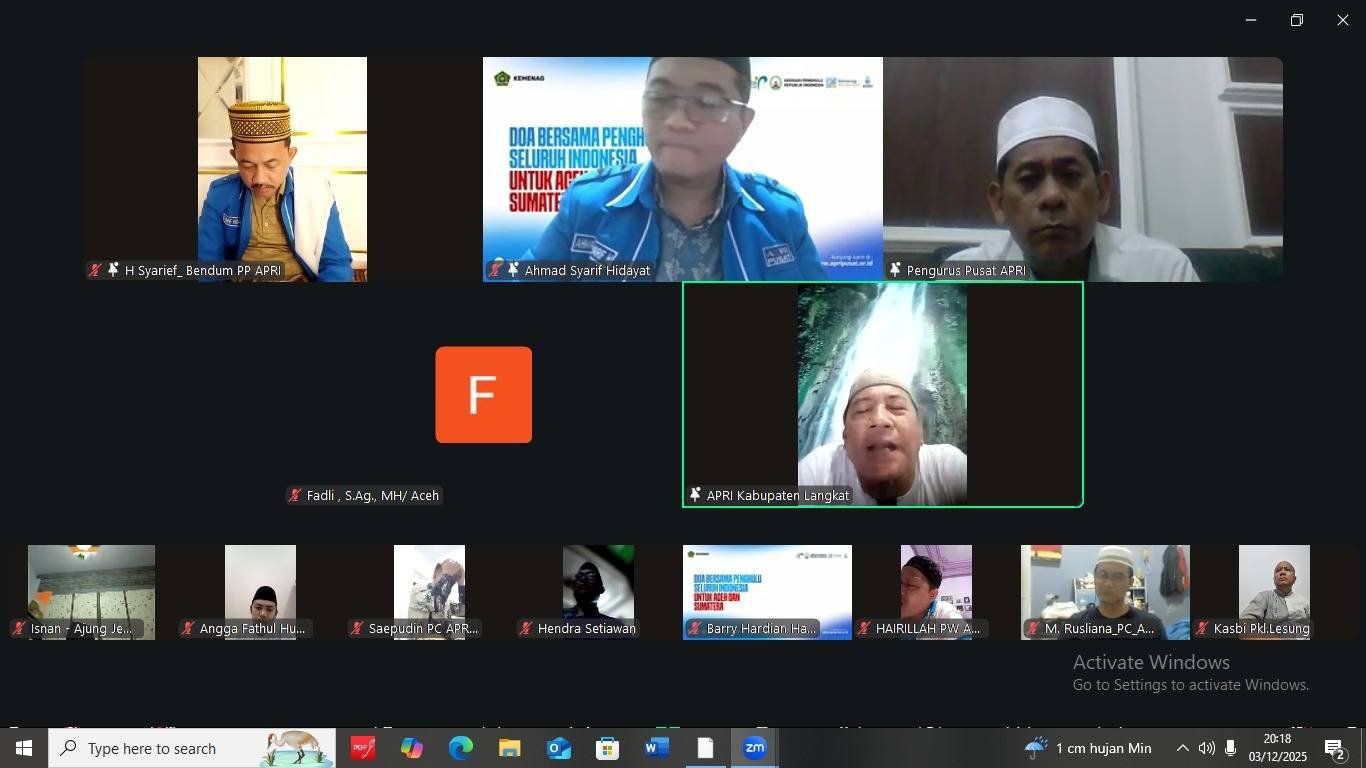Open Microsoft Word from the taskbar
The width and height of the screenshot is (1366, 768).
pyautogui.click(x=656, y=747)
